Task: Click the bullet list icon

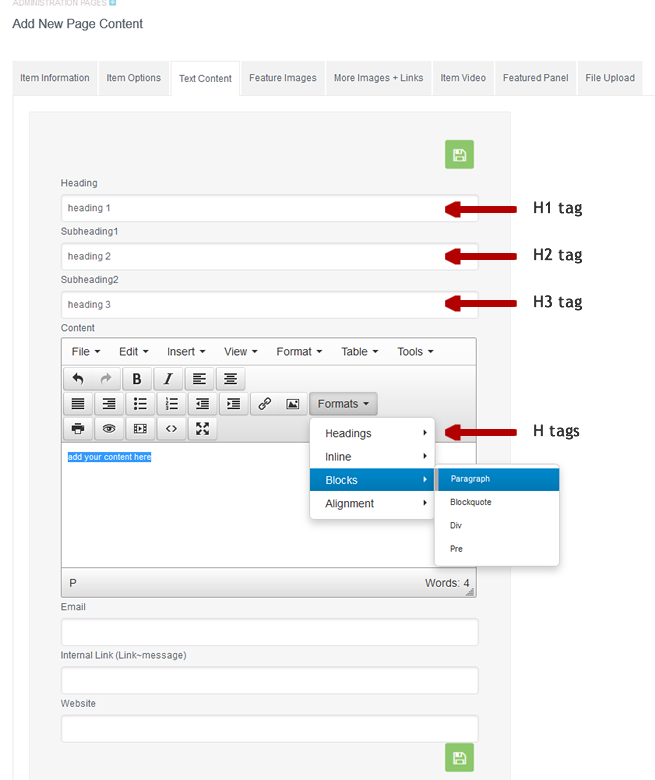Action: pyautogui.click(x=140, y=404)
